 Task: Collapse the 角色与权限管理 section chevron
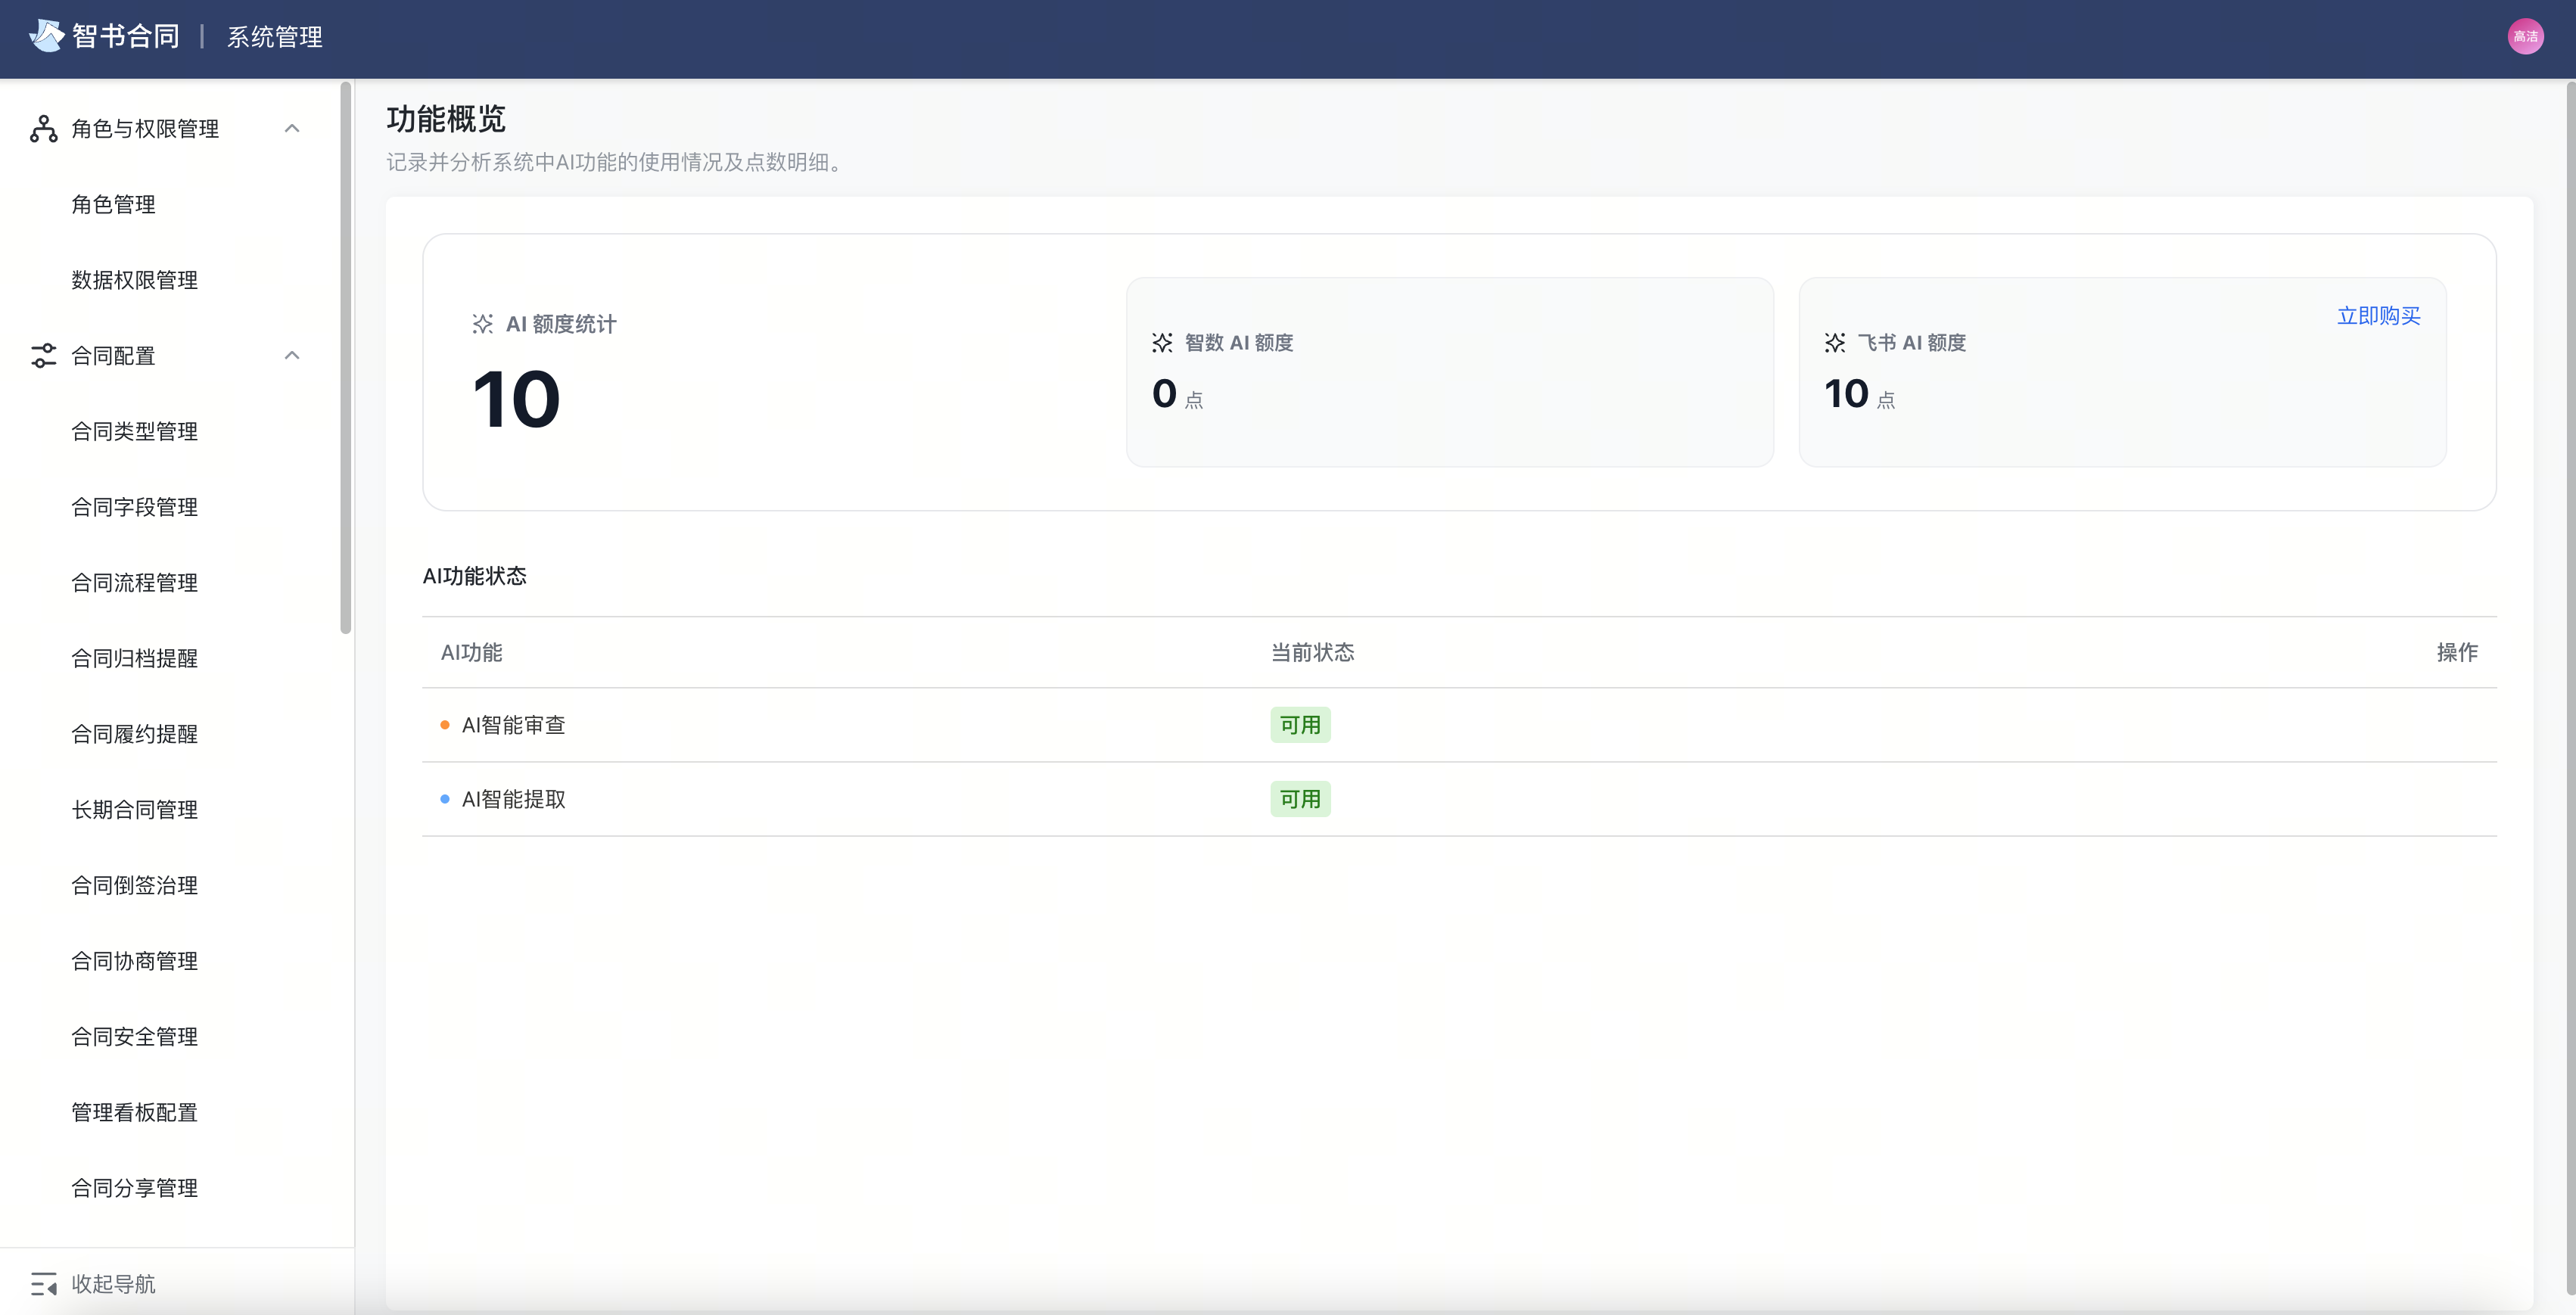(292, 129)
